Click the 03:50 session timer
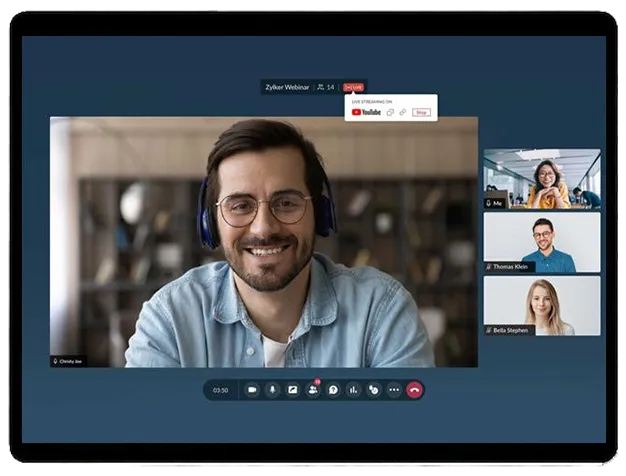Screen dimensions: 626x476 click(x=220, y=390)
